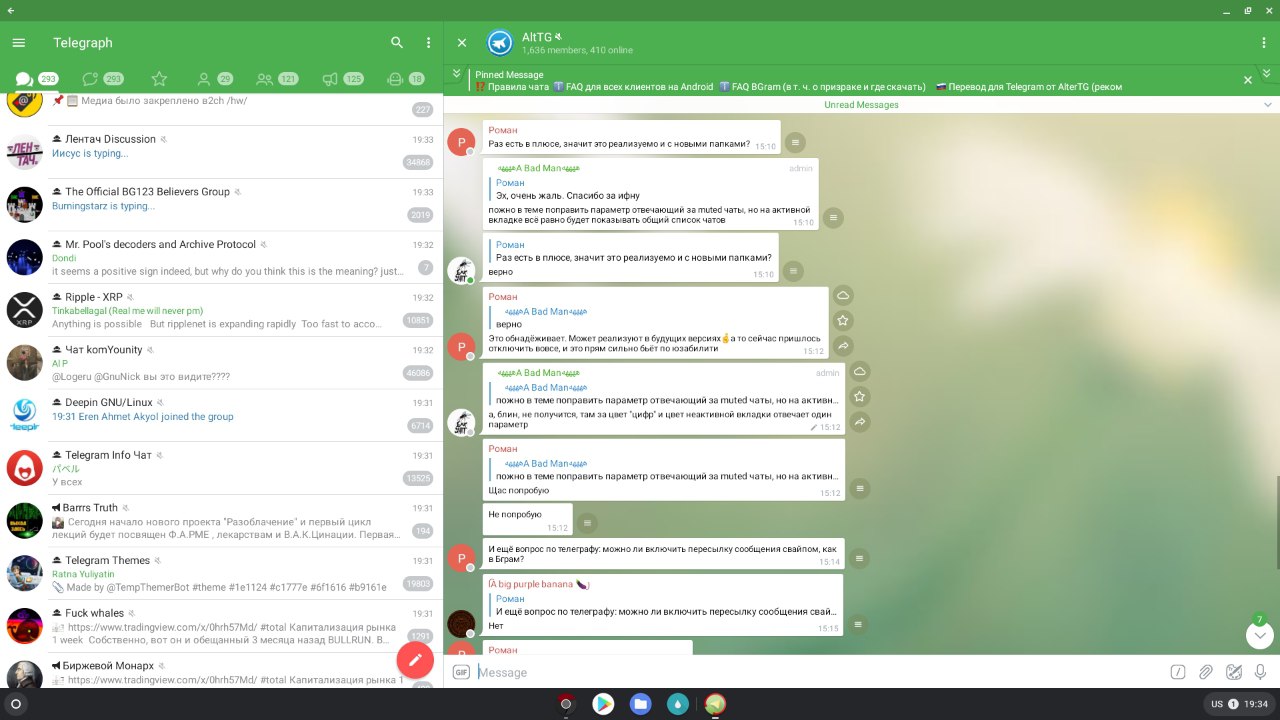Close the AltTG chat panel
Screen dimensions: 1280x720
click(462, 43)
